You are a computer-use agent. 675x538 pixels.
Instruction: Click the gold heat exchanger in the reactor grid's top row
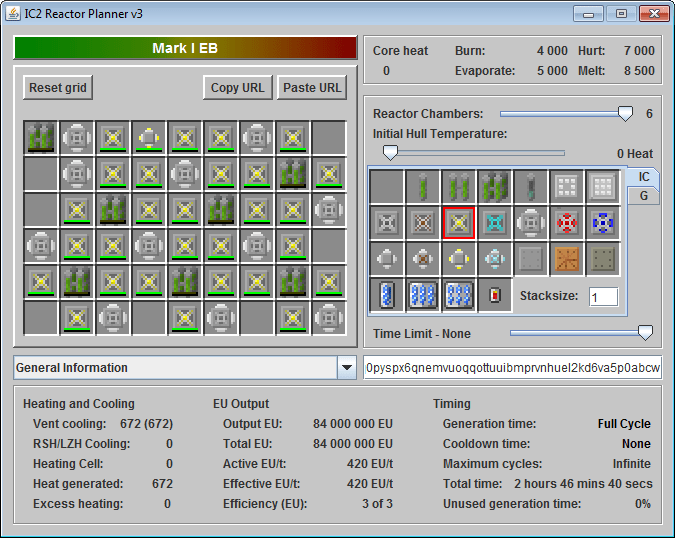(148, 138)
